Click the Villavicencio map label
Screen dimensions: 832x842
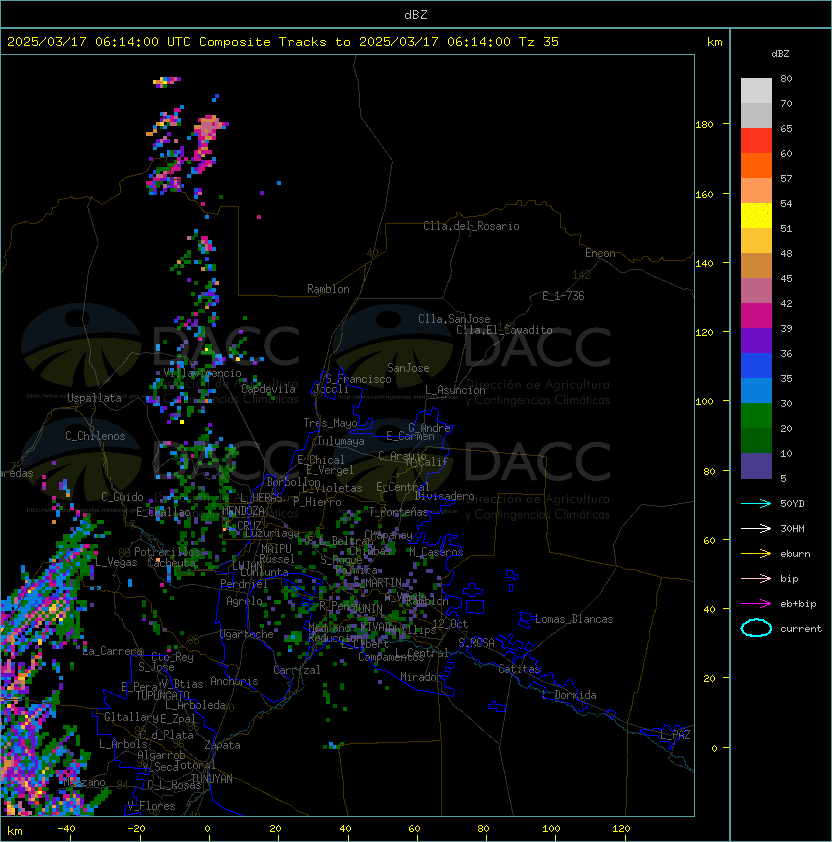[202, 373]
